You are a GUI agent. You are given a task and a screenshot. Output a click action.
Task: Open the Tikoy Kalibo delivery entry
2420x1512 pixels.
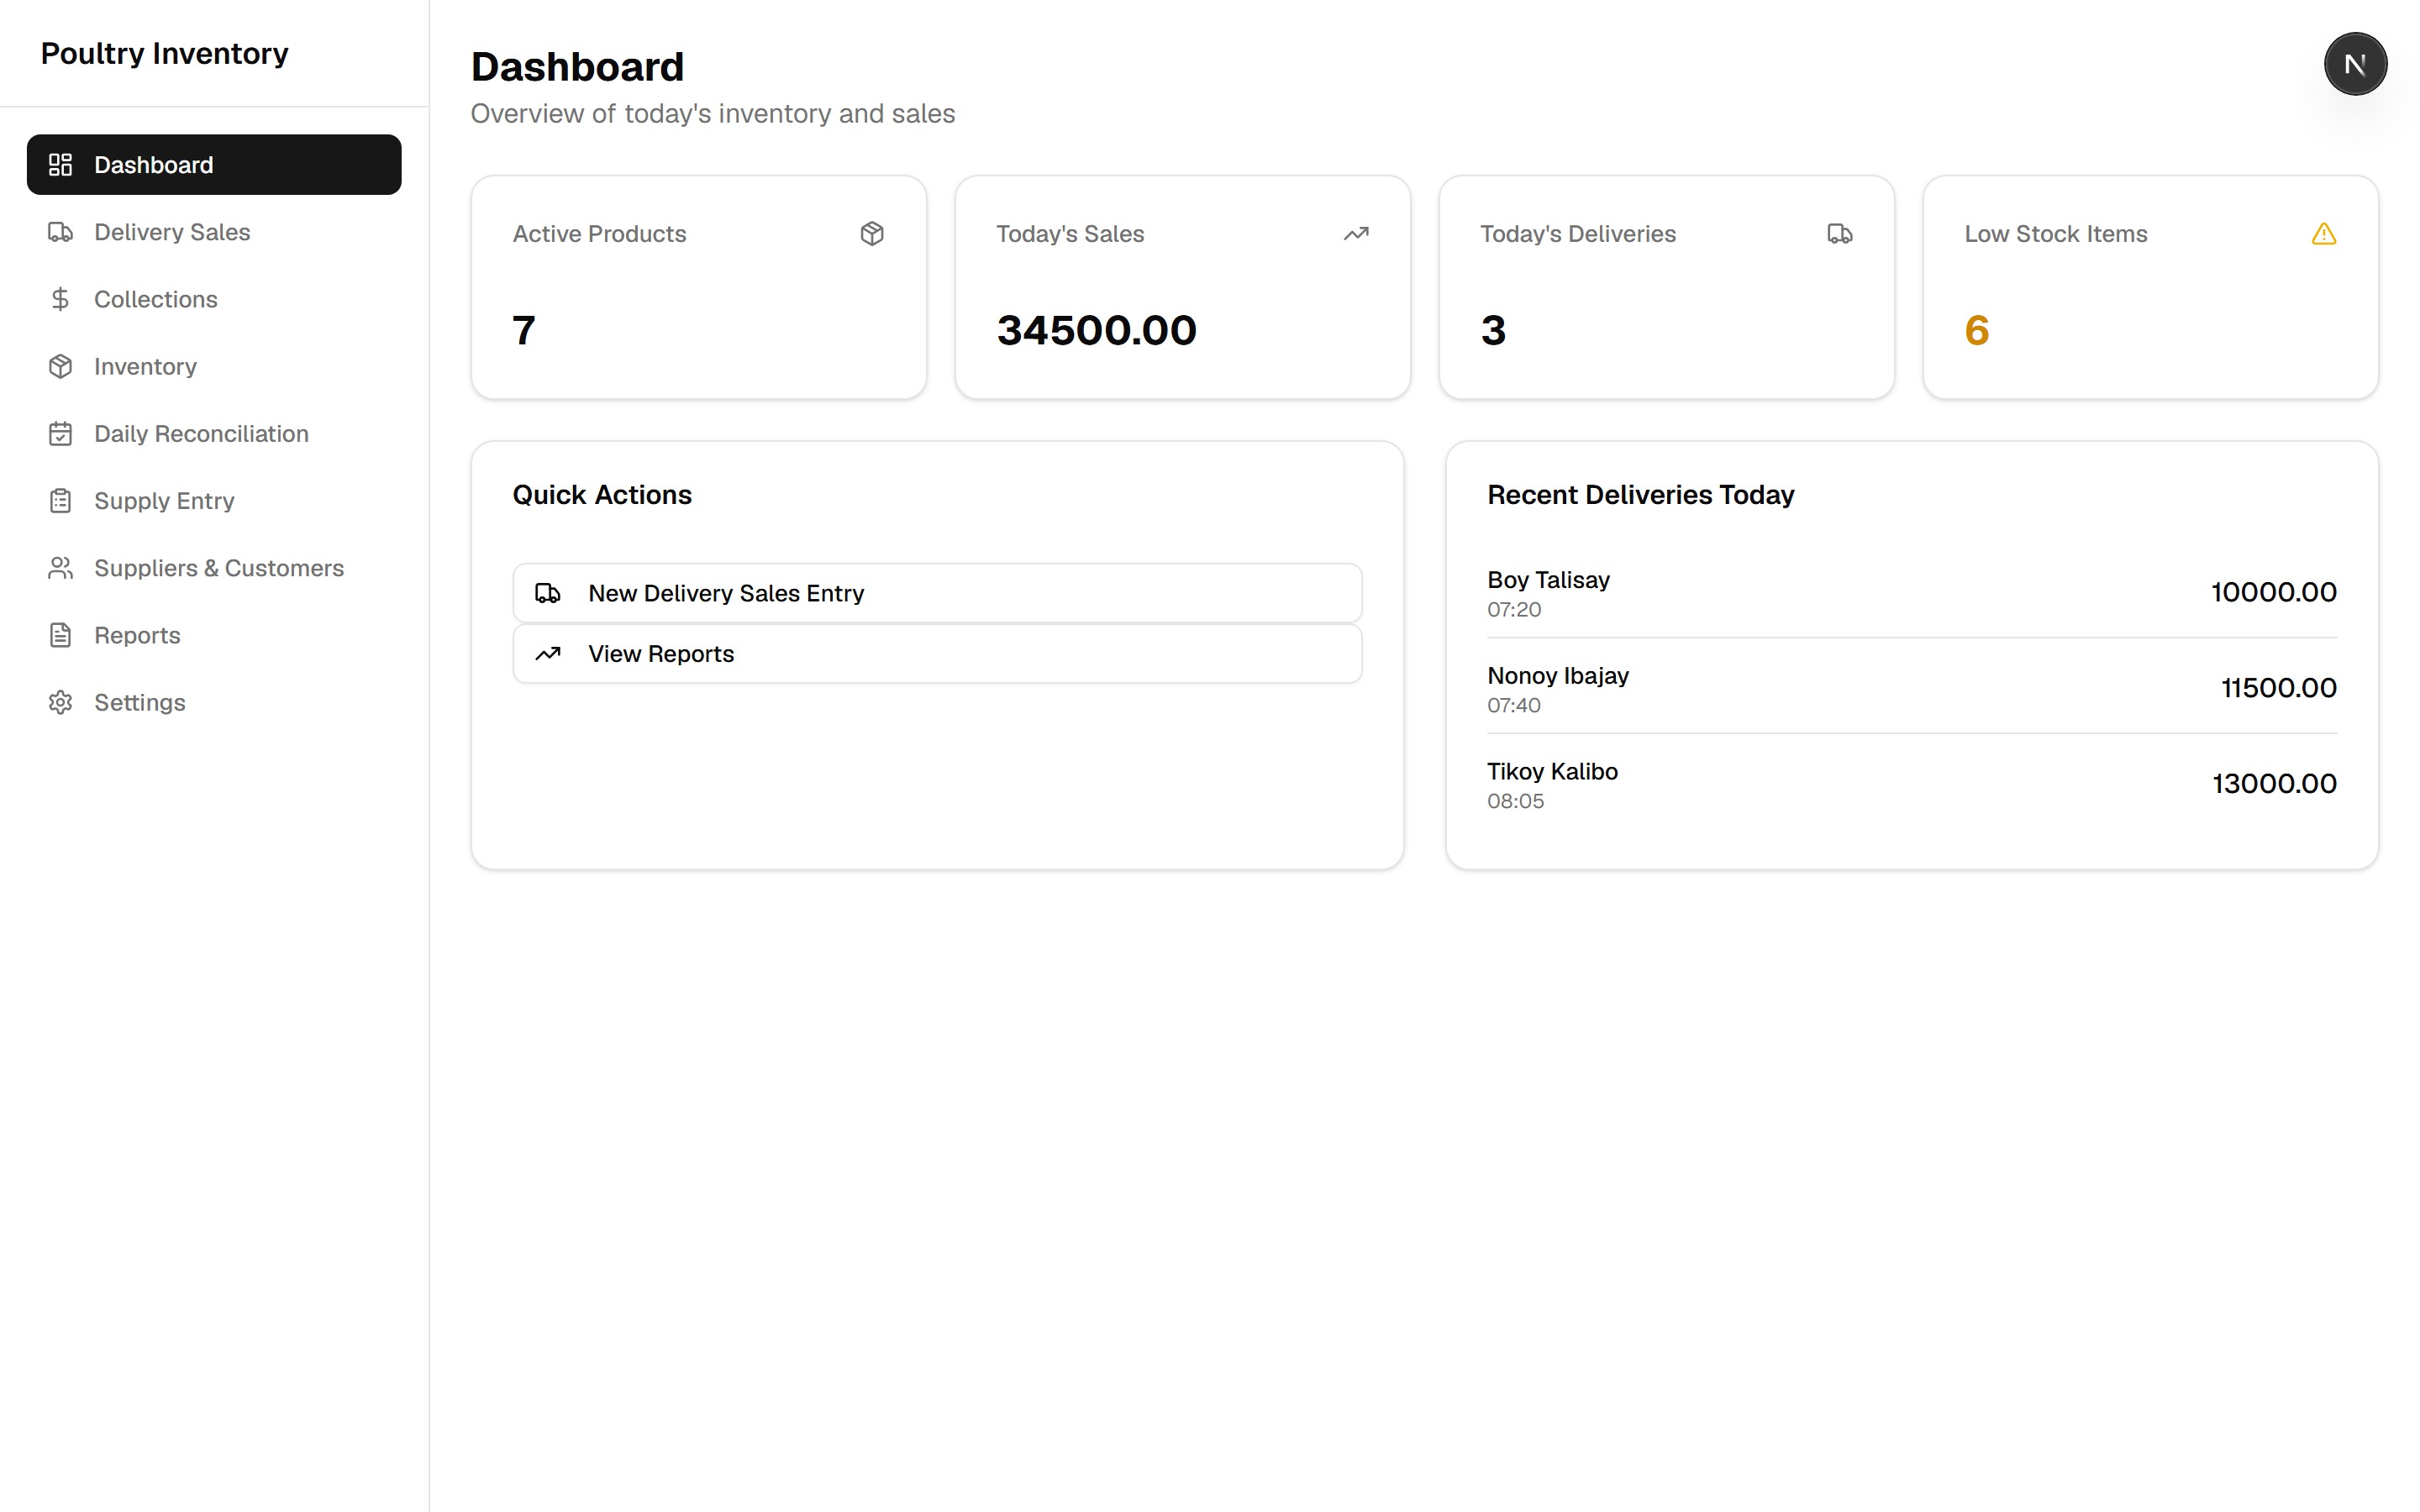pos(1911,784)
